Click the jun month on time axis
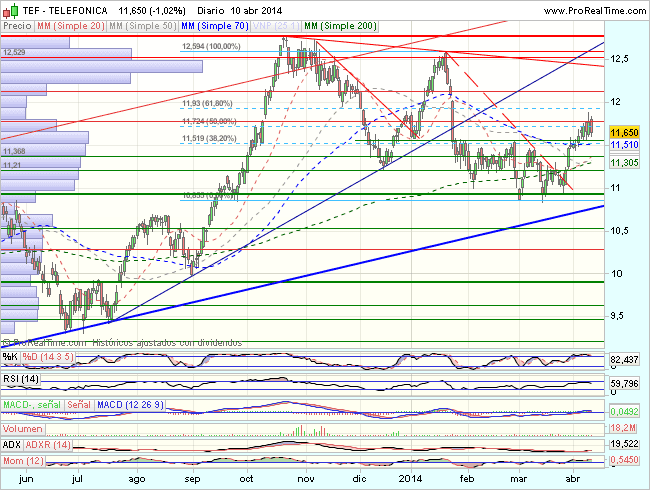The height and width of the screenshot is (490, 650). (26, 479)
